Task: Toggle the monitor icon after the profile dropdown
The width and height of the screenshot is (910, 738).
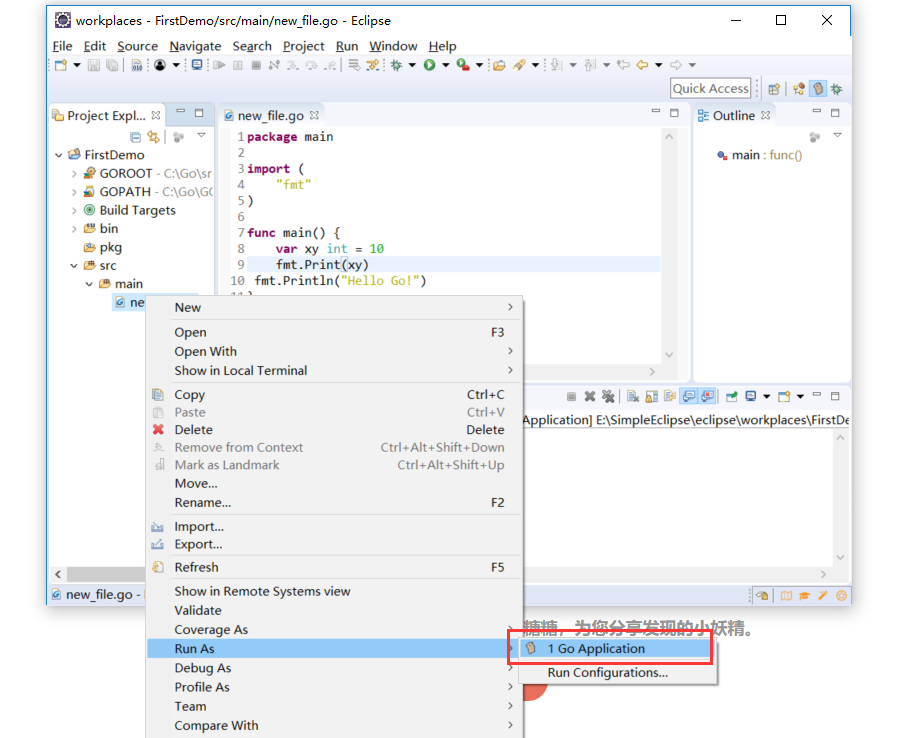Action: (x=197, y=65)
